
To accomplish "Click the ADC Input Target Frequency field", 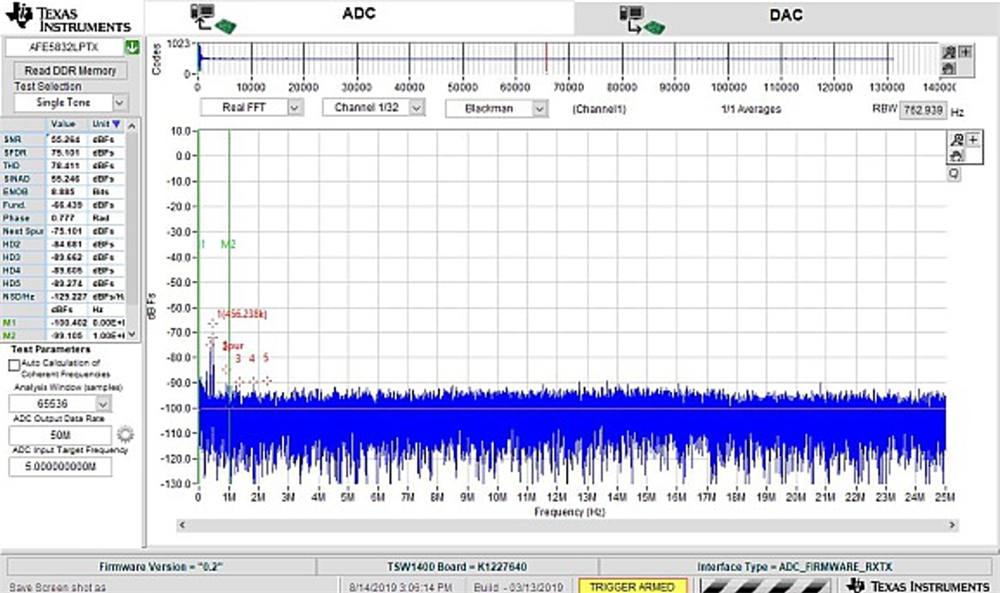I will (x=69, y=466).
